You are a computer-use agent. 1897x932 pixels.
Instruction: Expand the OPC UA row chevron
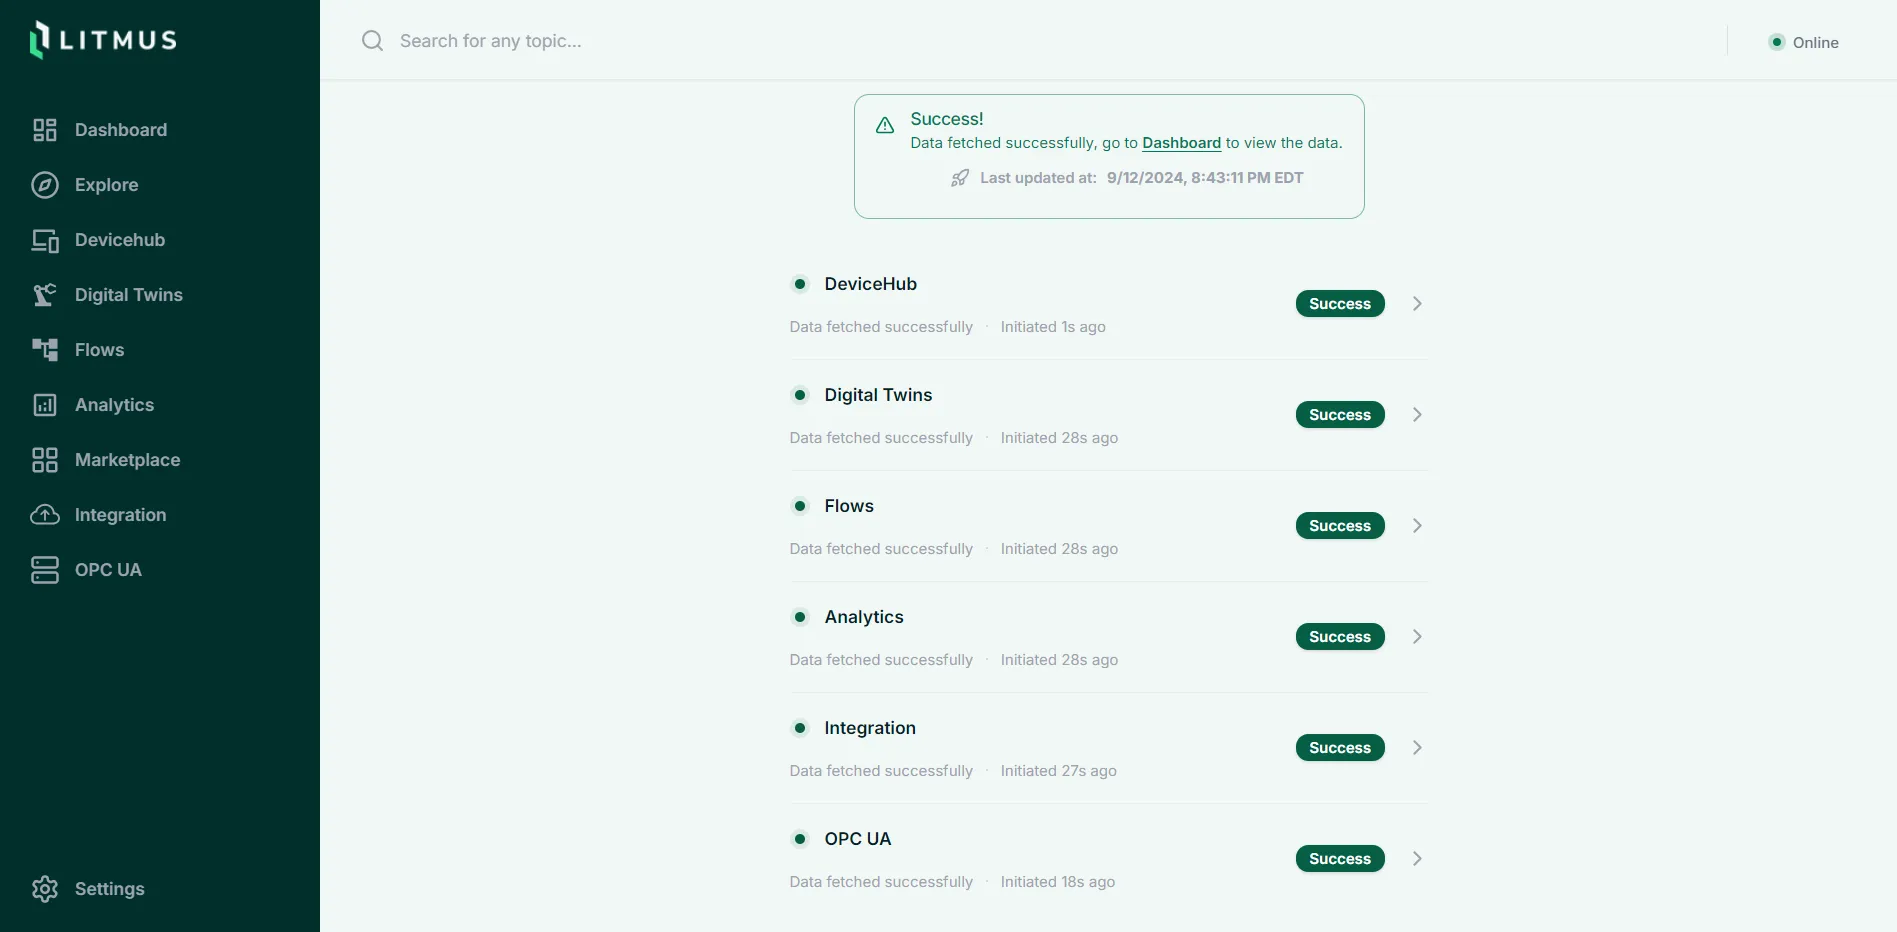tap(1417, 859)
